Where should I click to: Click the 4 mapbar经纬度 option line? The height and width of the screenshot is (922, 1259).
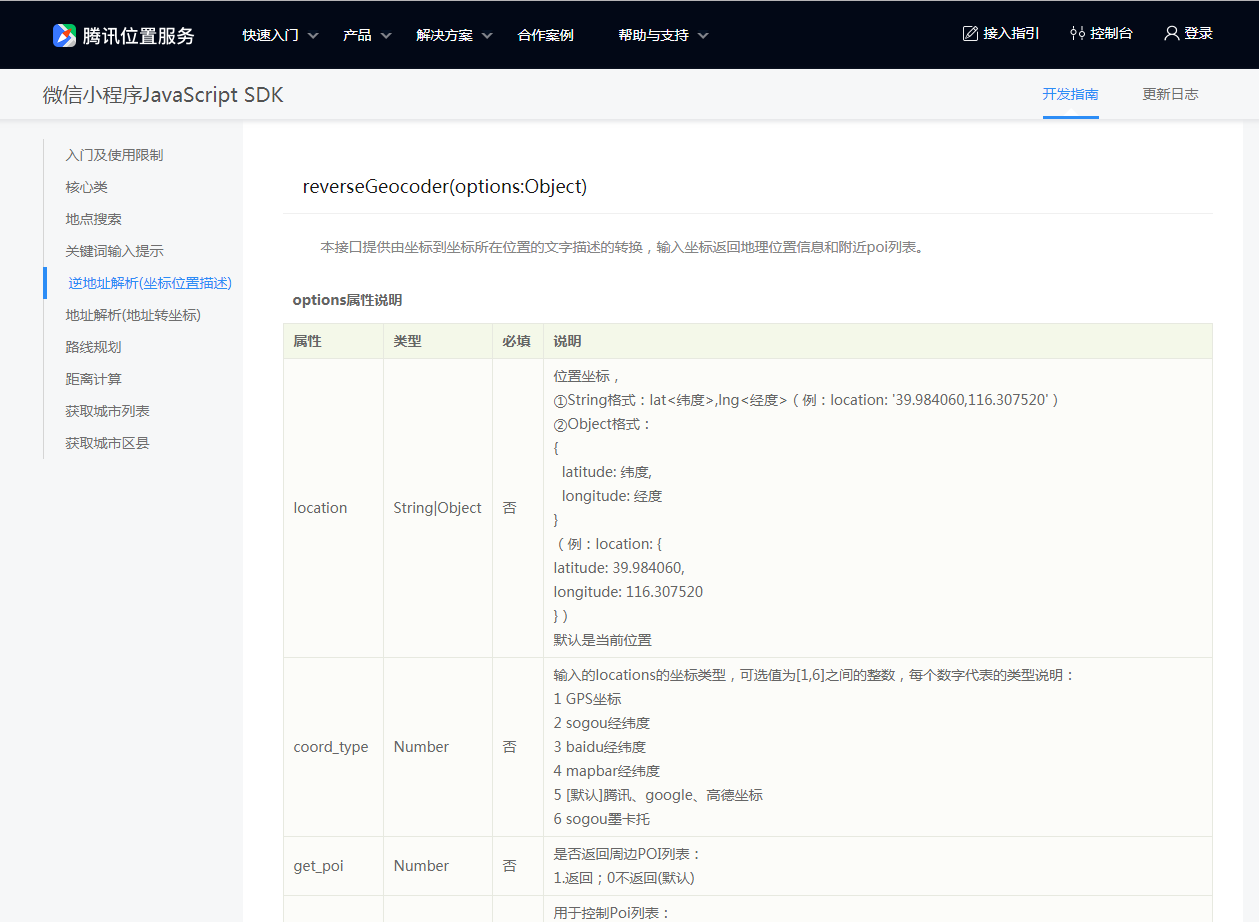(606, 771)
